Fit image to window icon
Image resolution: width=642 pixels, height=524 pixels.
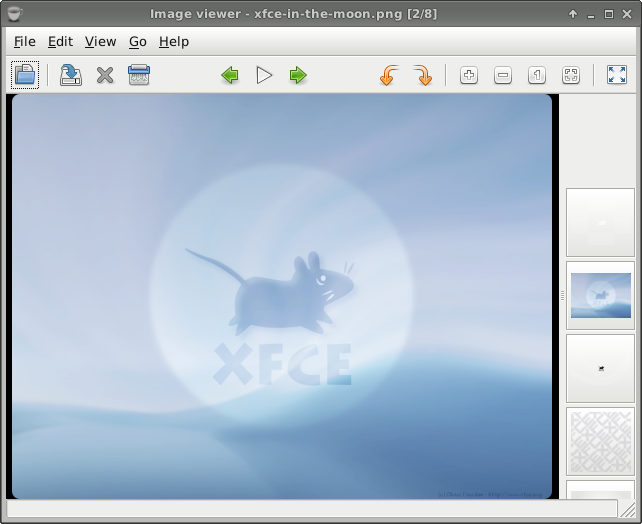click(571, 75)
